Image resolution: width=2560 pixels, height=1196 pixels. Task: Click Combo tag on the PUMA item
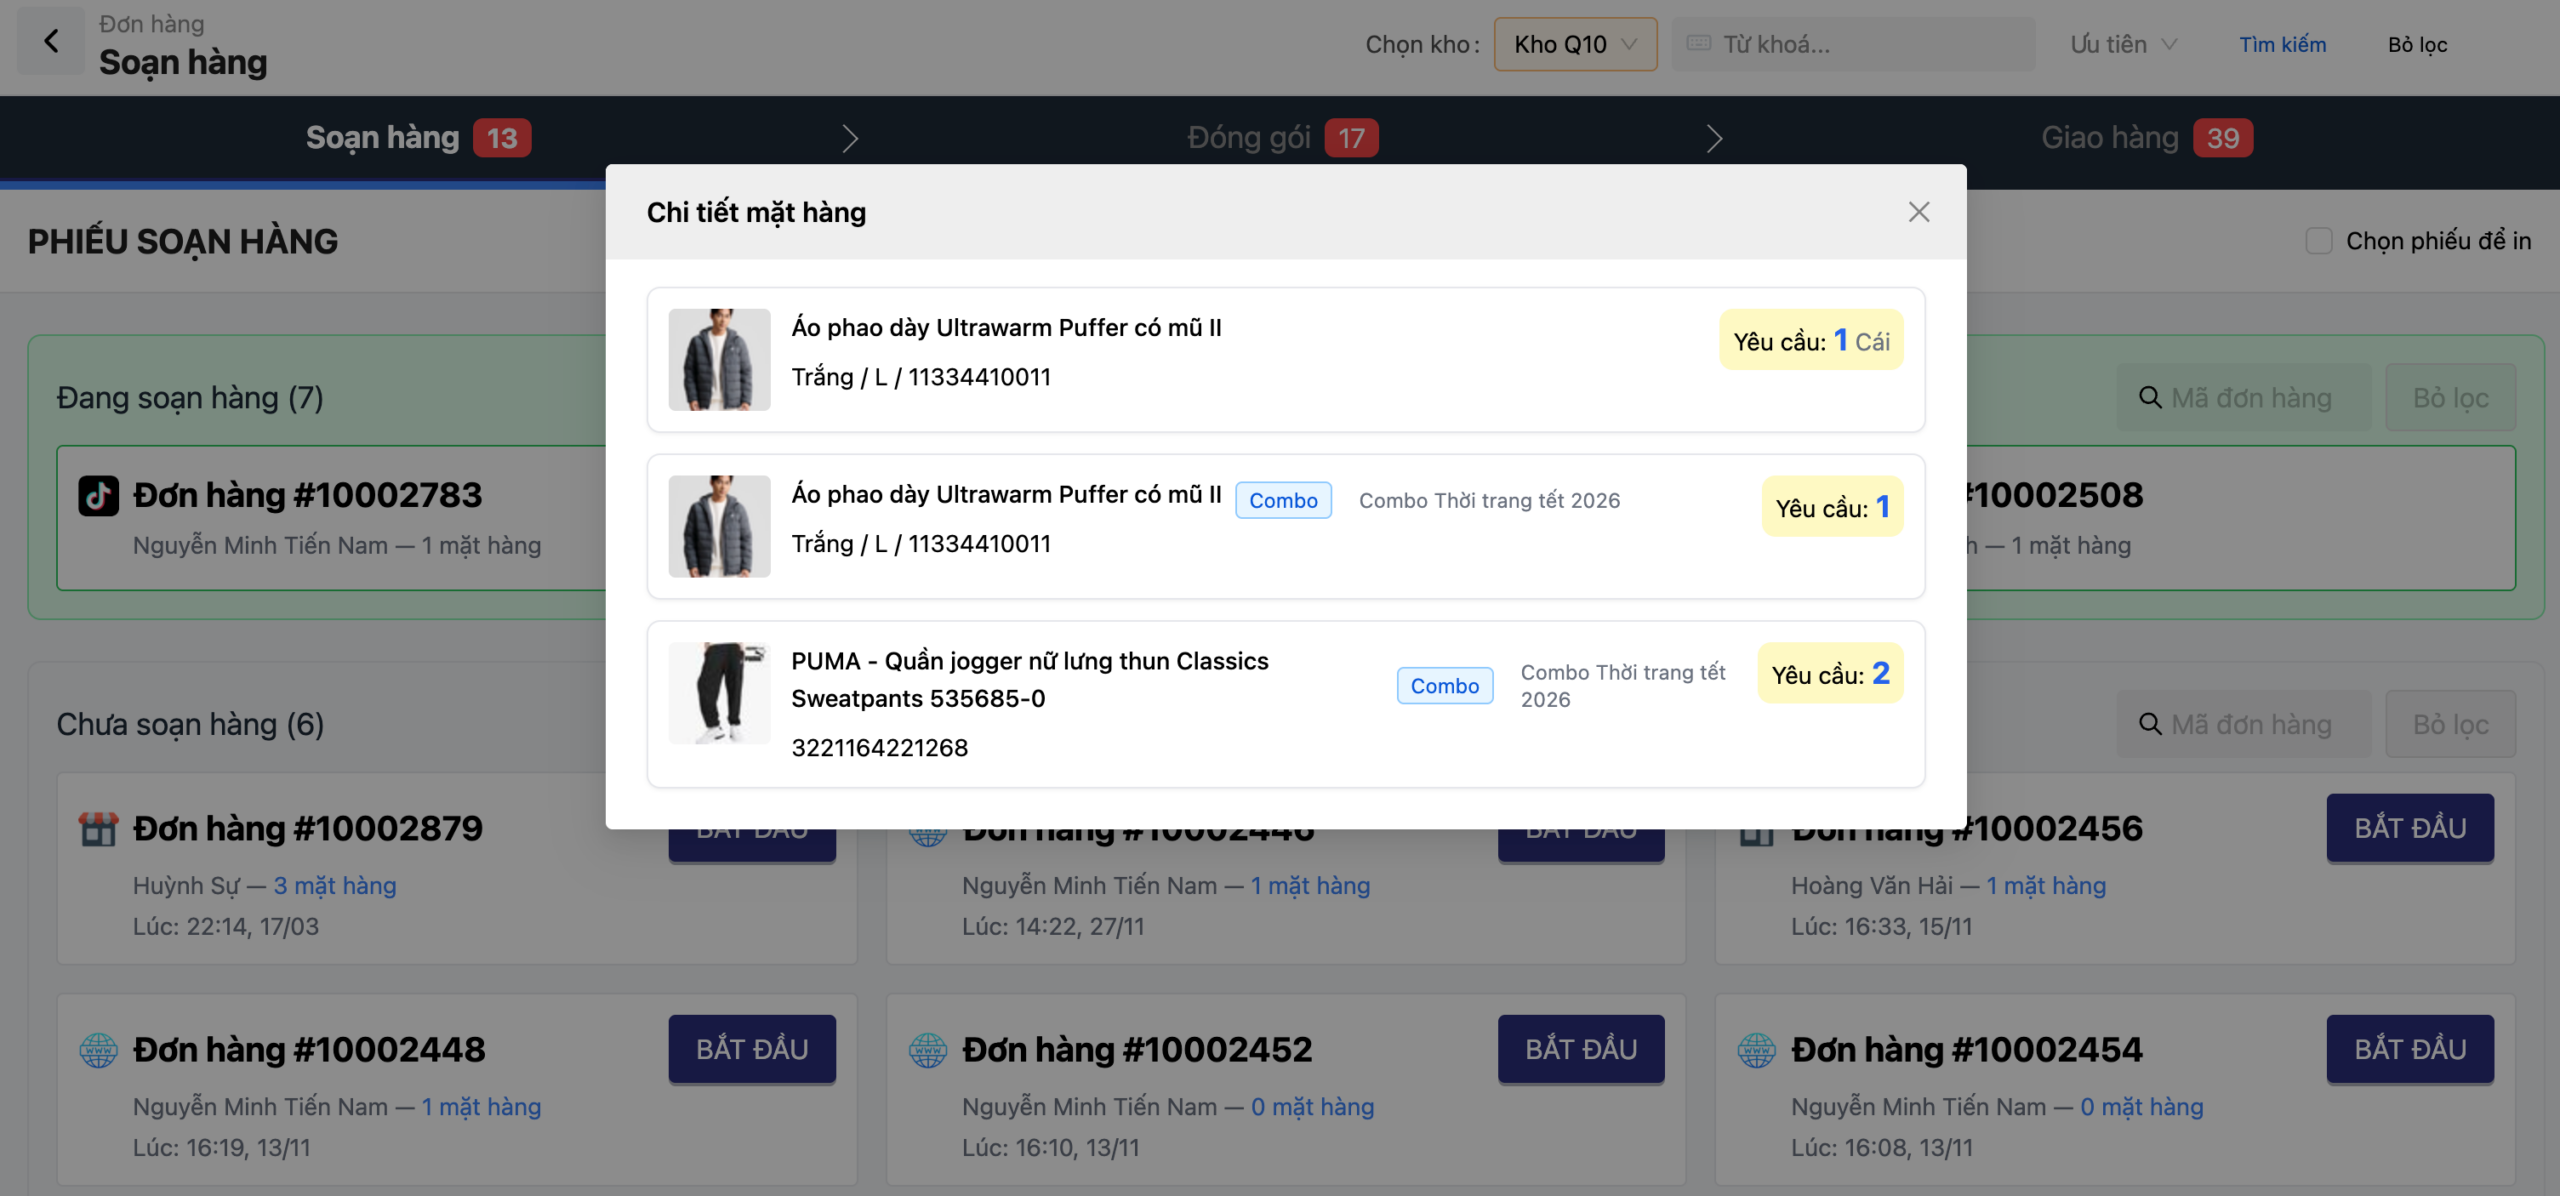coord(1444,686)
